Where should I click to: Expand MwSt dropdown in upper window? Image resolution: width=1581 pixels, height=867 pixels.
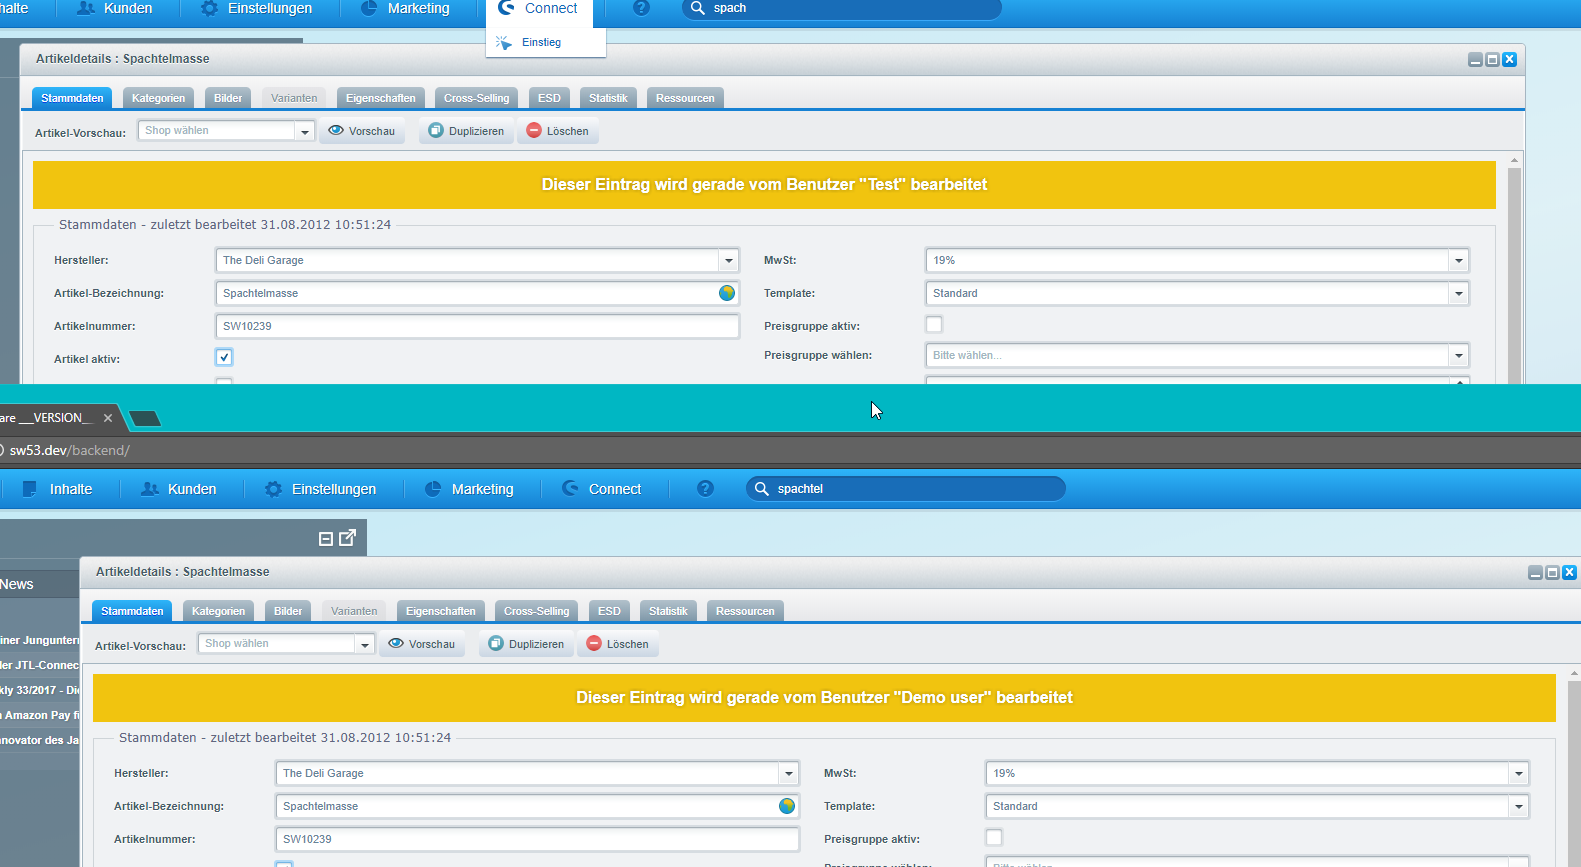click(1458, 260)
